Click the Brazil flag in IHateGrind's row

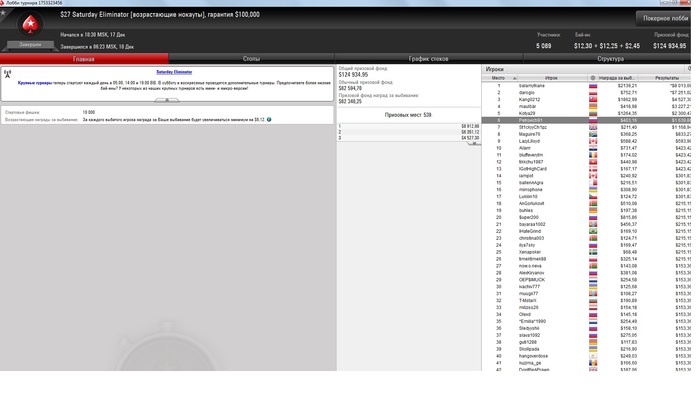593,231
